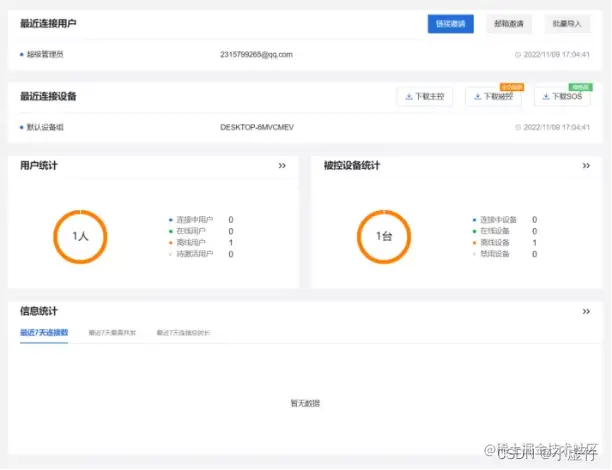
Task: Click the 下载主控 download button
Action: [425, 96]
